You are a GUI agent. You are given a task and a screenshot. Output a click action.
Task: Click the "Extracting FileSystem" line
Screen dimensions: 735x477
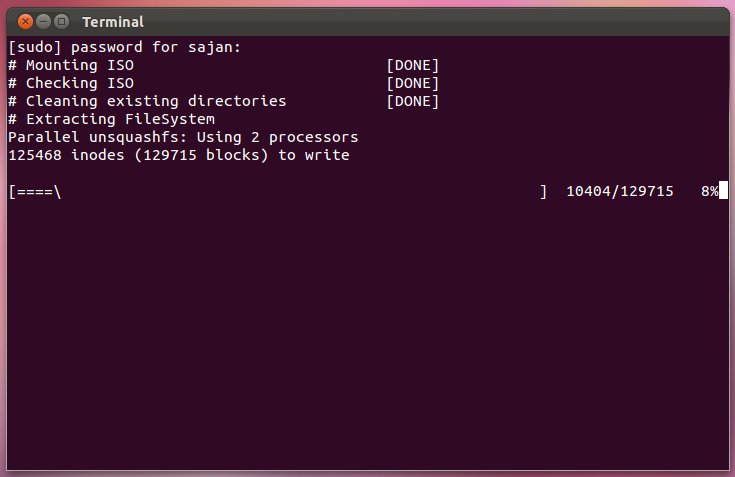coord(110,119)
